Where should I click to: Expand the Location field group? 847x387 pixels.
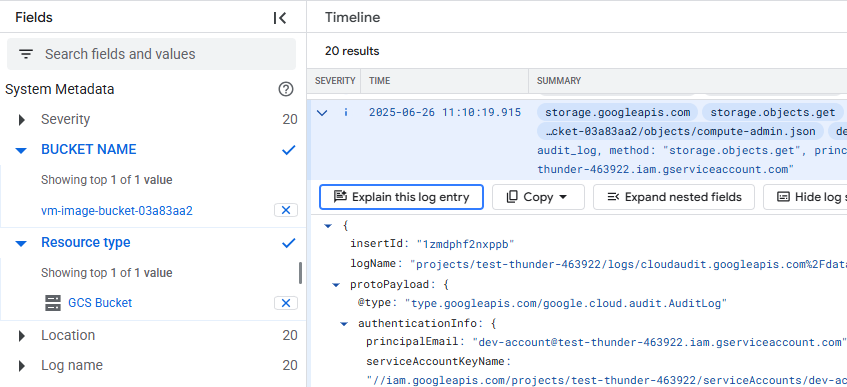[22, 336]
